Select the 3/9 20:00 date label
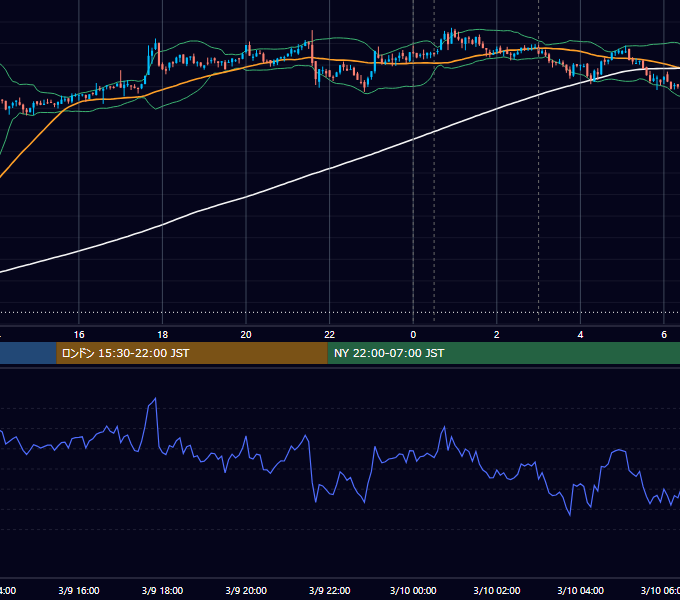Screen dimensions: 680x600 [x=246, y=590]
